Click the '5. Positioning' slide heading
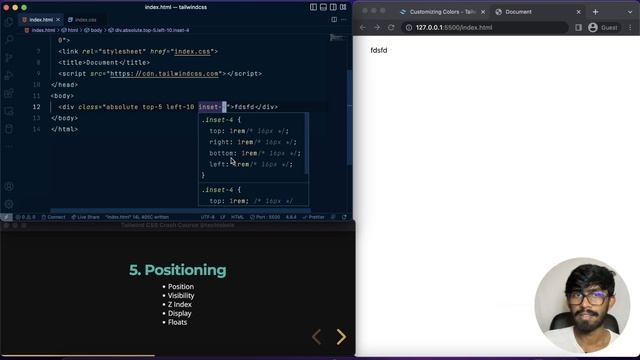640x360 pixels. coord(178,270)
